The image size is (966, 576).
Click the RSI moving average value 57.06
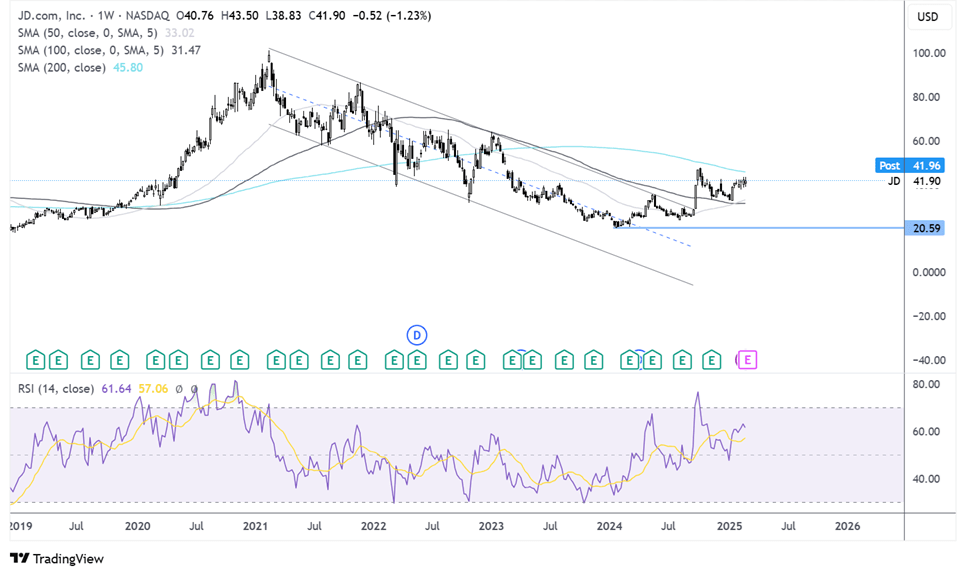pyautogui.click(x=153, y=389)
